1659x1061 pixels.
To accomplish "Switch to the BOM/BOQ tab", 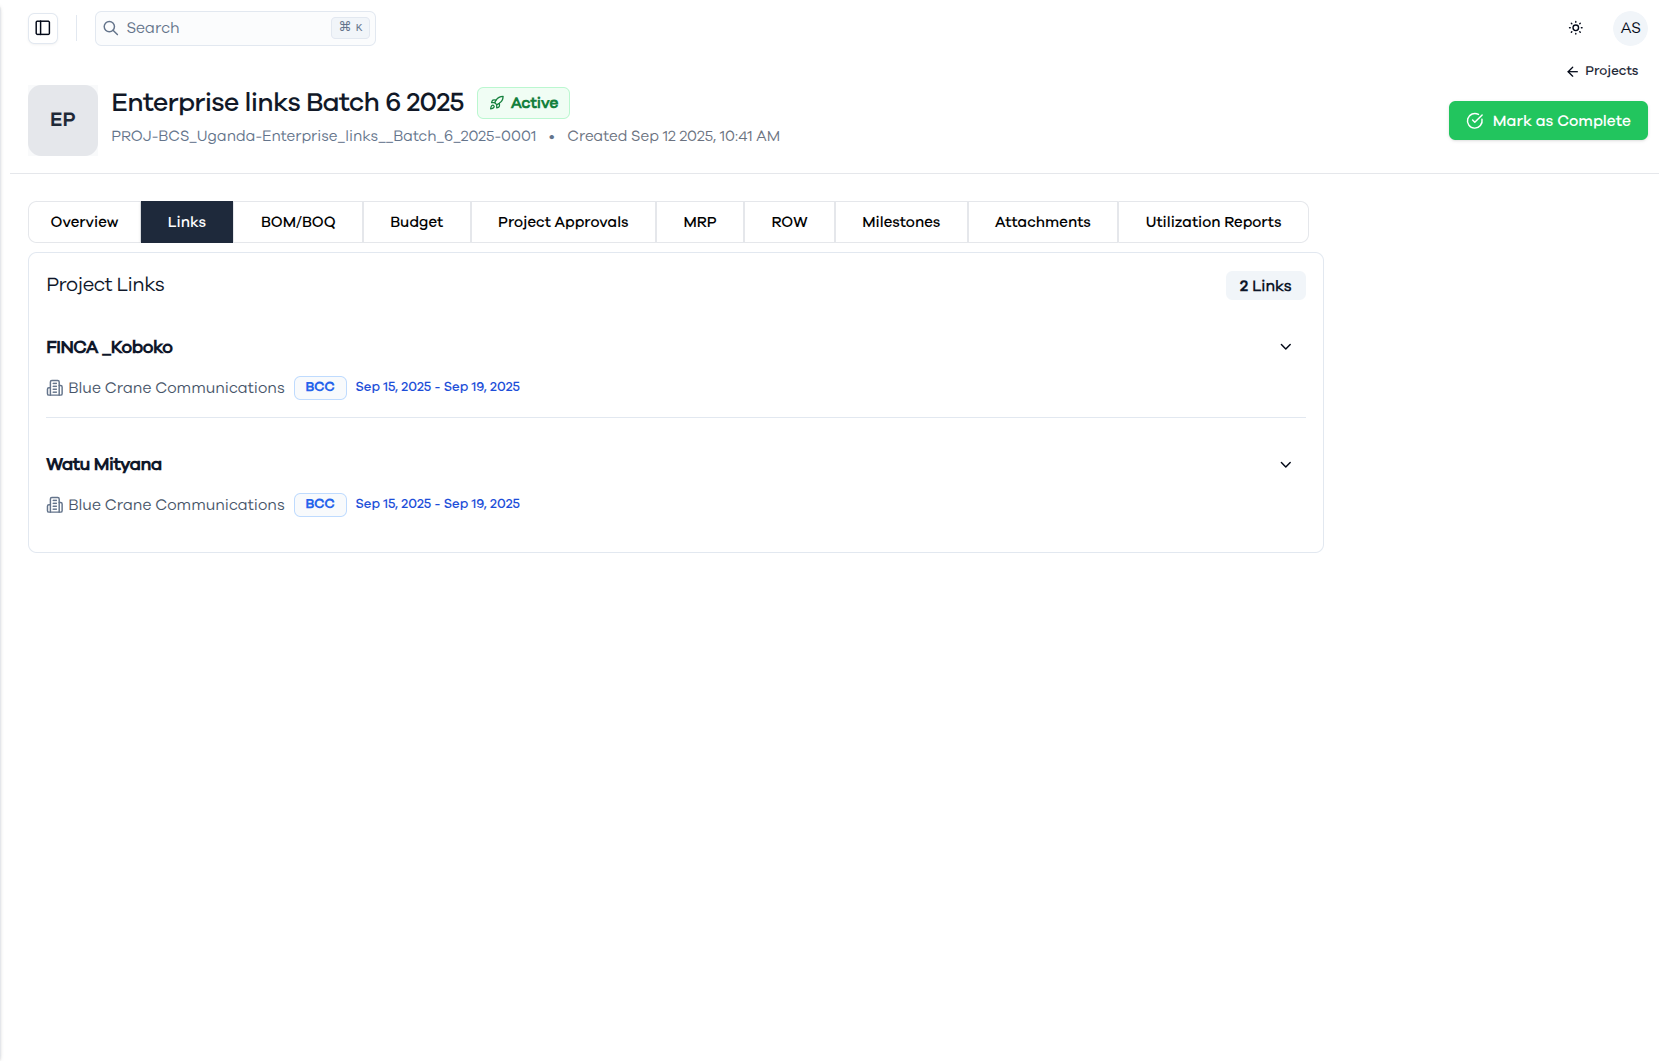I will point(298,222).
